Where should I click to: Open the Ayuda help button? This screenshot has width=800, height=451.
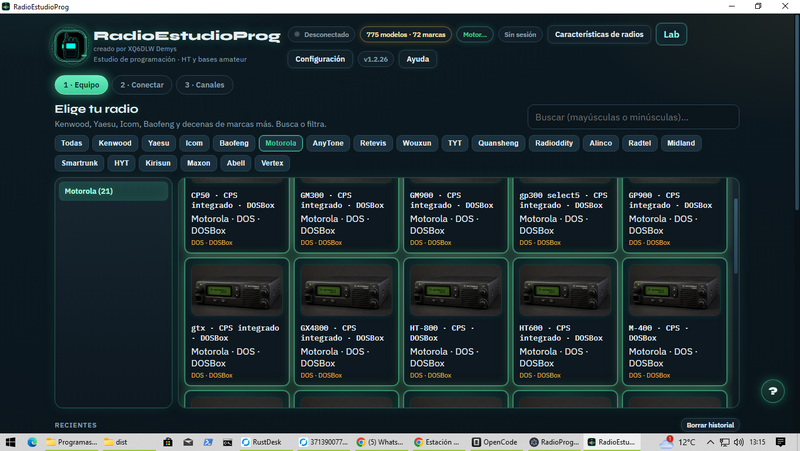pyautogui.click(x=417, y=59)
